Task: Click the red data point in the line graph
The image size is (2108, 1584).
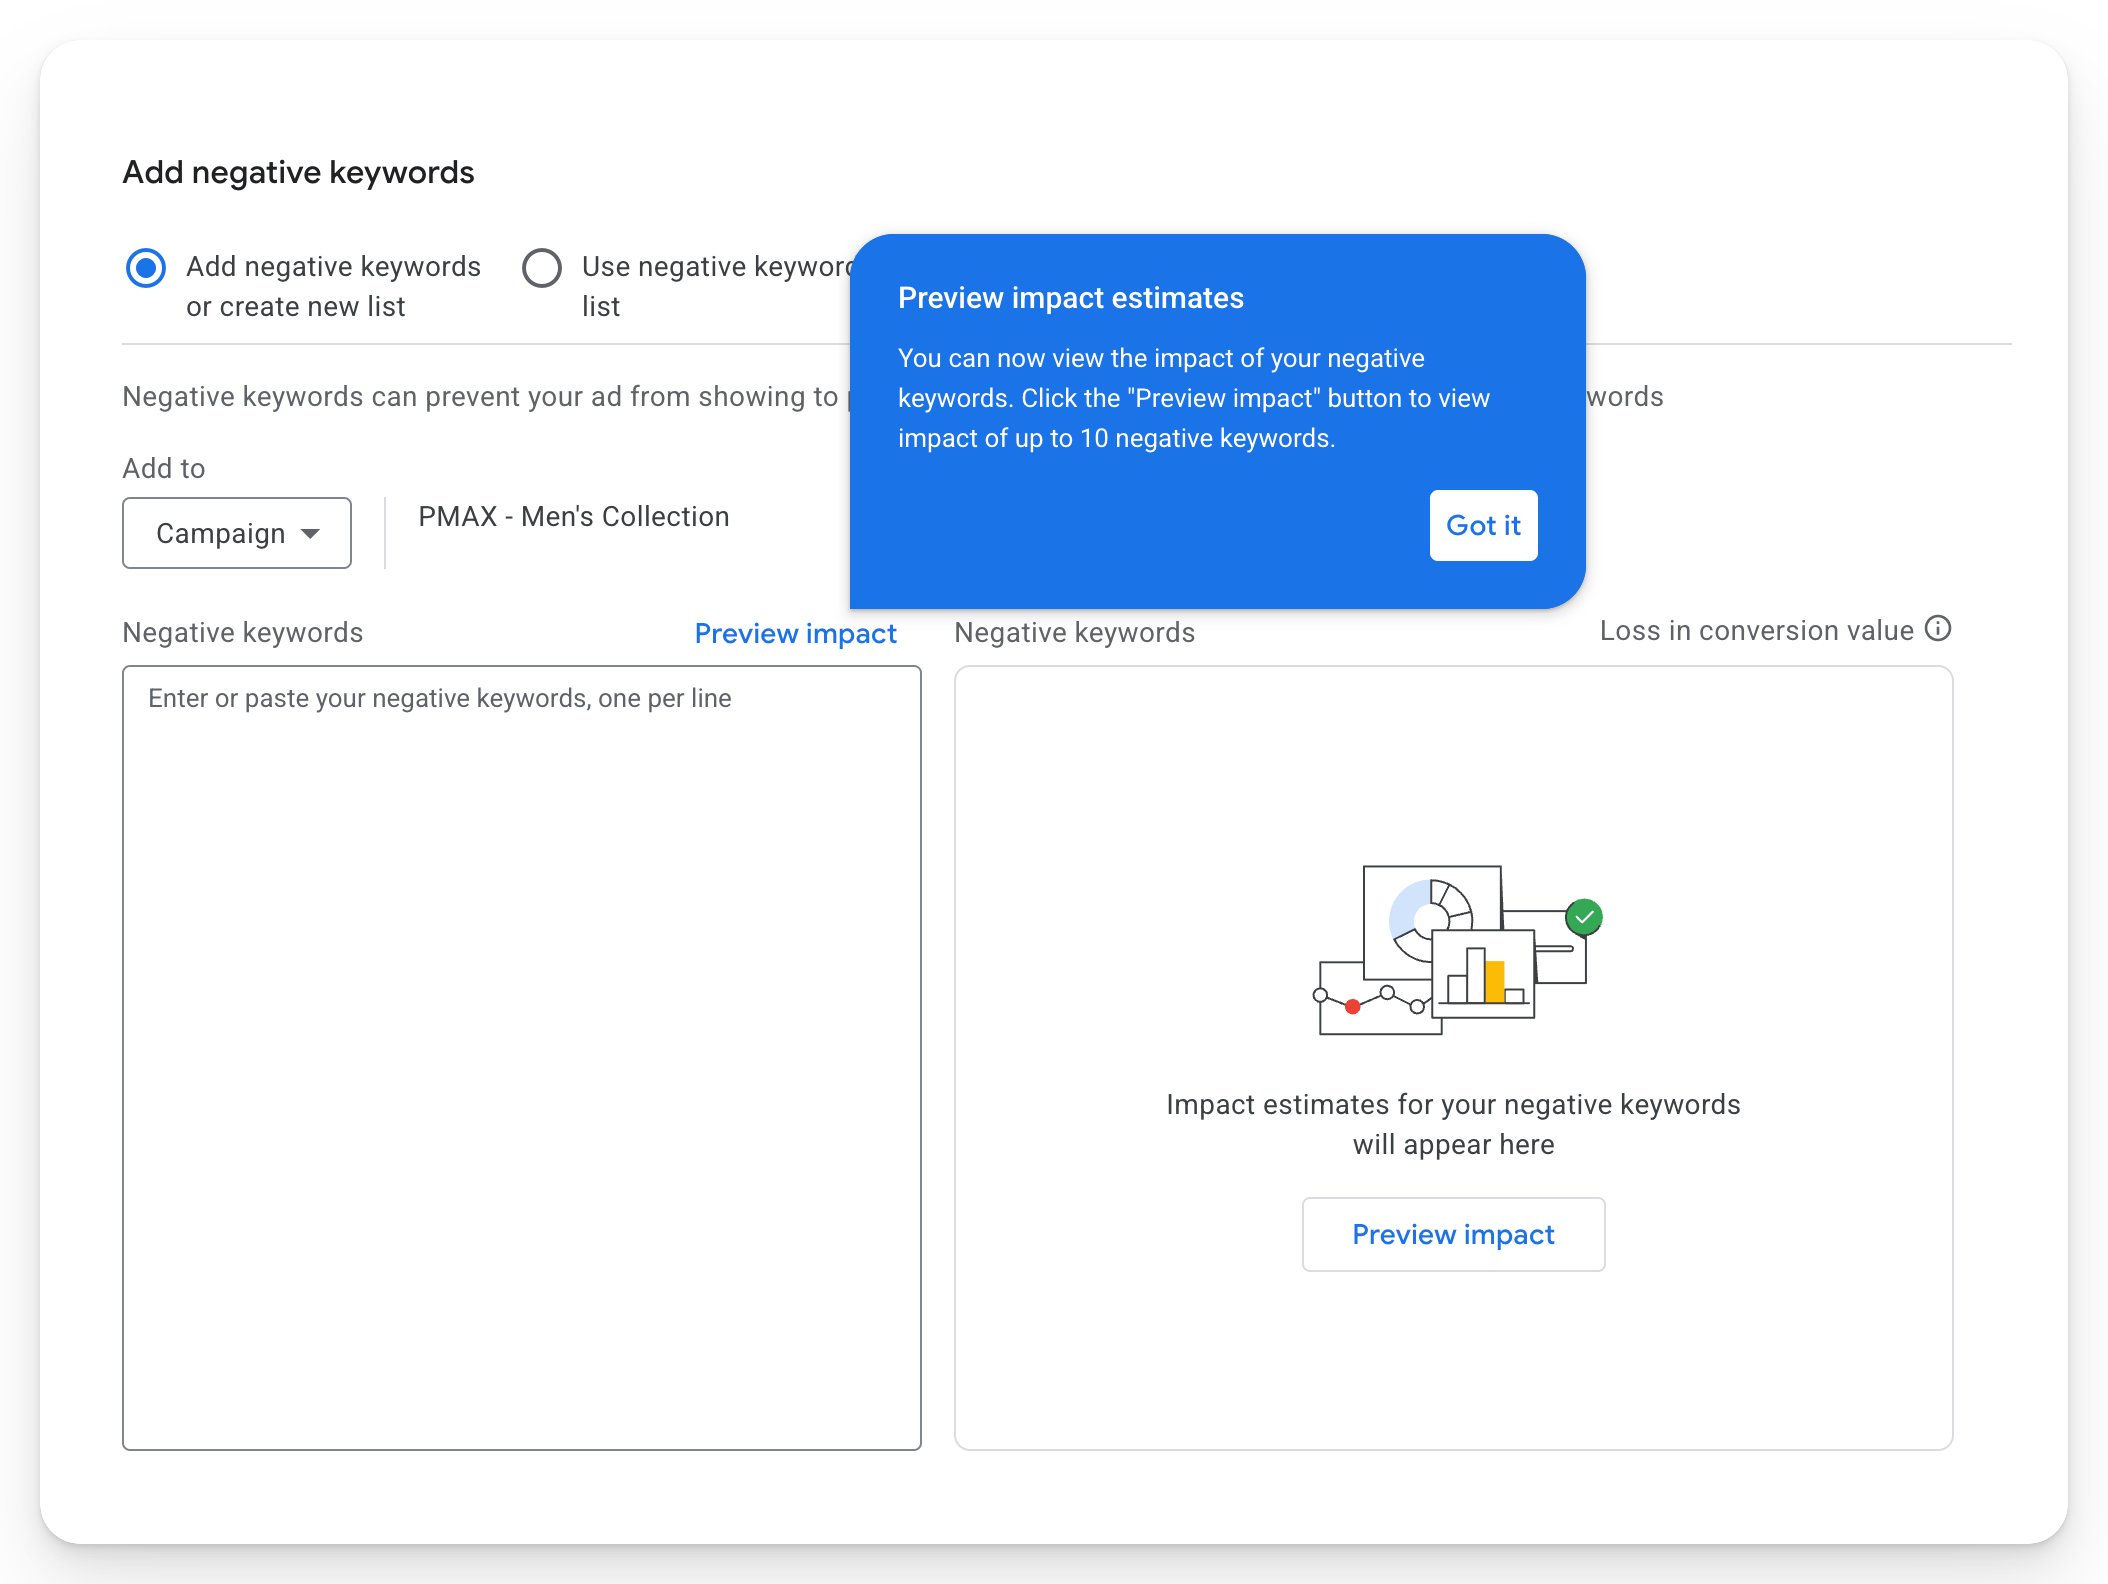Action: 1352,1008
